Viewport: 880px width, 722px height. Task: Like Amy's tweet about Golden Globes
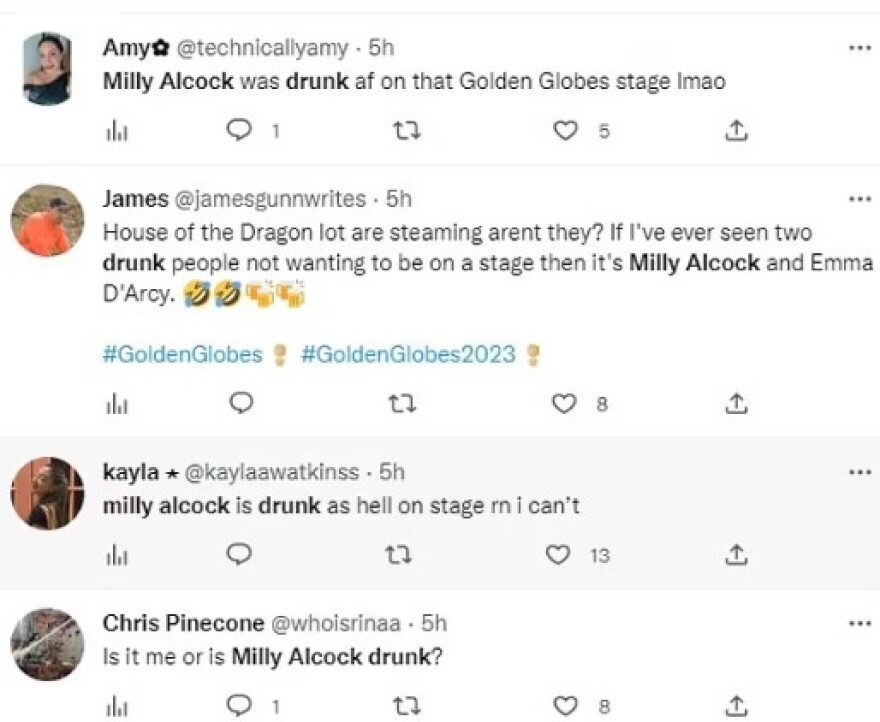point(566,130)
